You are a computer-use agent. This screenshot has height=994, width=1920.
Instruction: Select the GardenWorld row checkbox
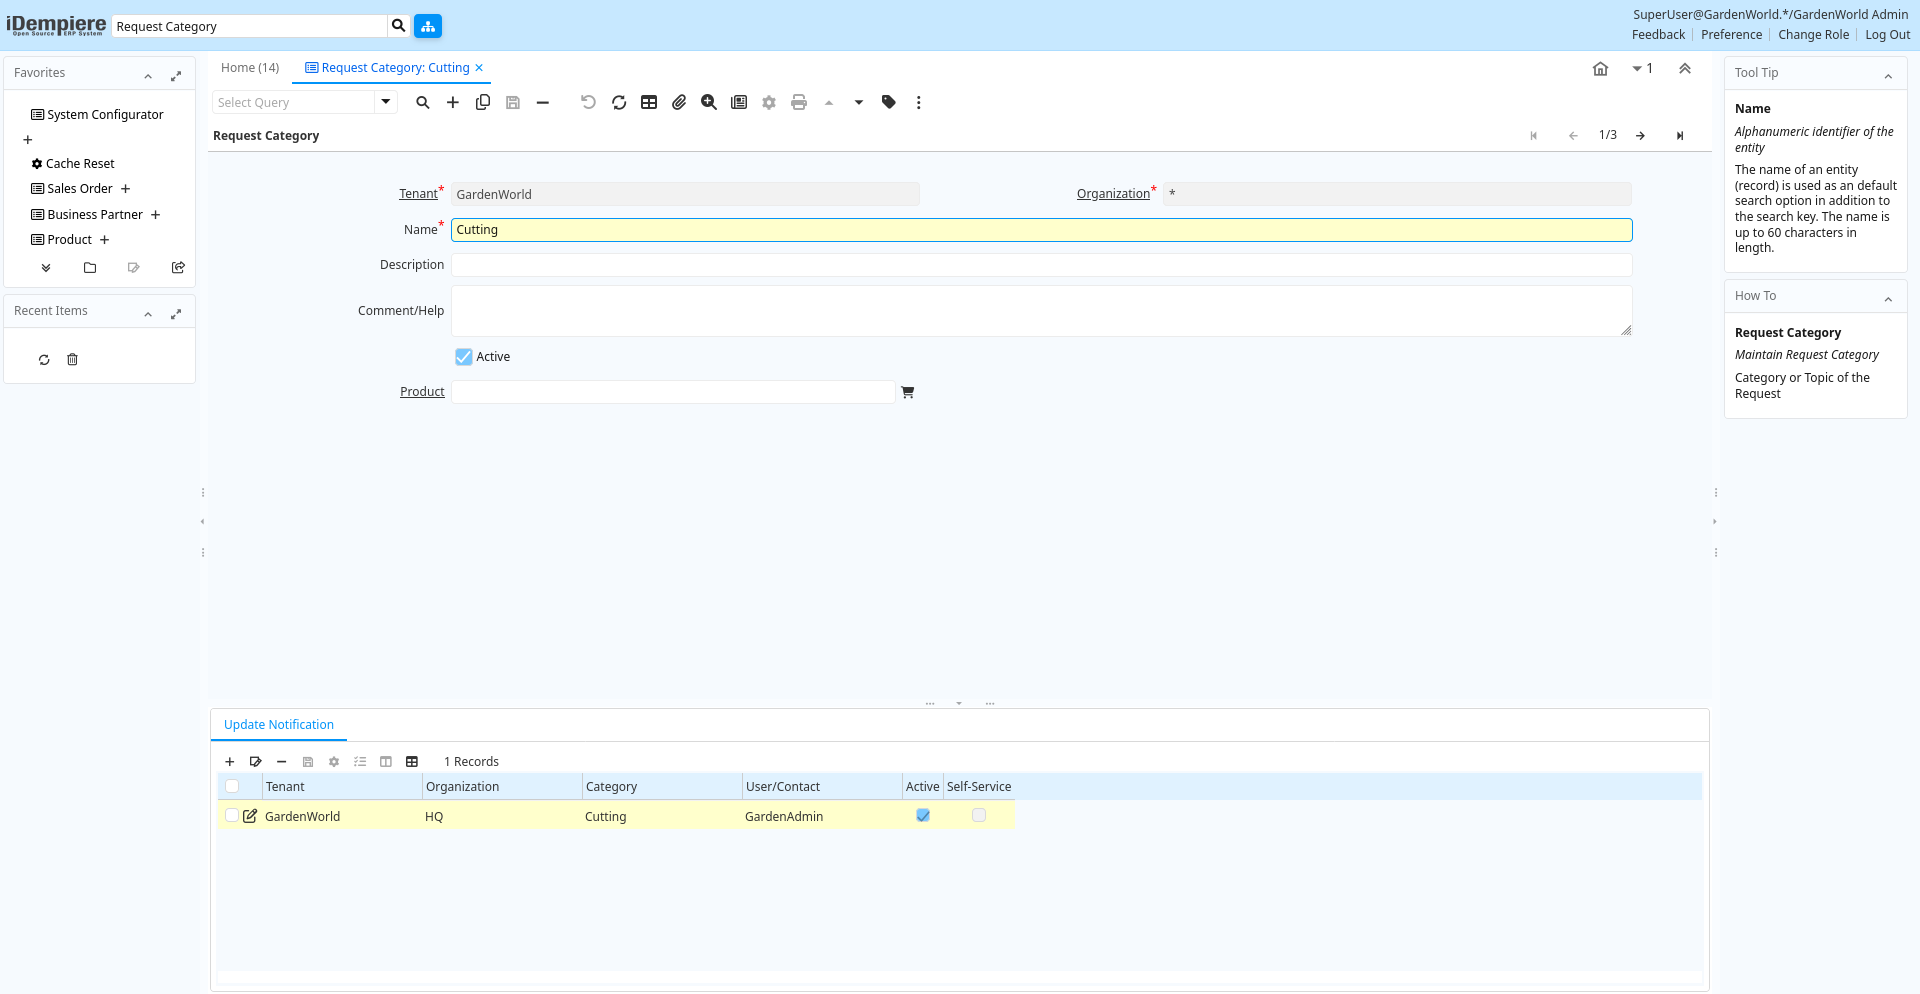pyautogui.click(x=232, y=816)
